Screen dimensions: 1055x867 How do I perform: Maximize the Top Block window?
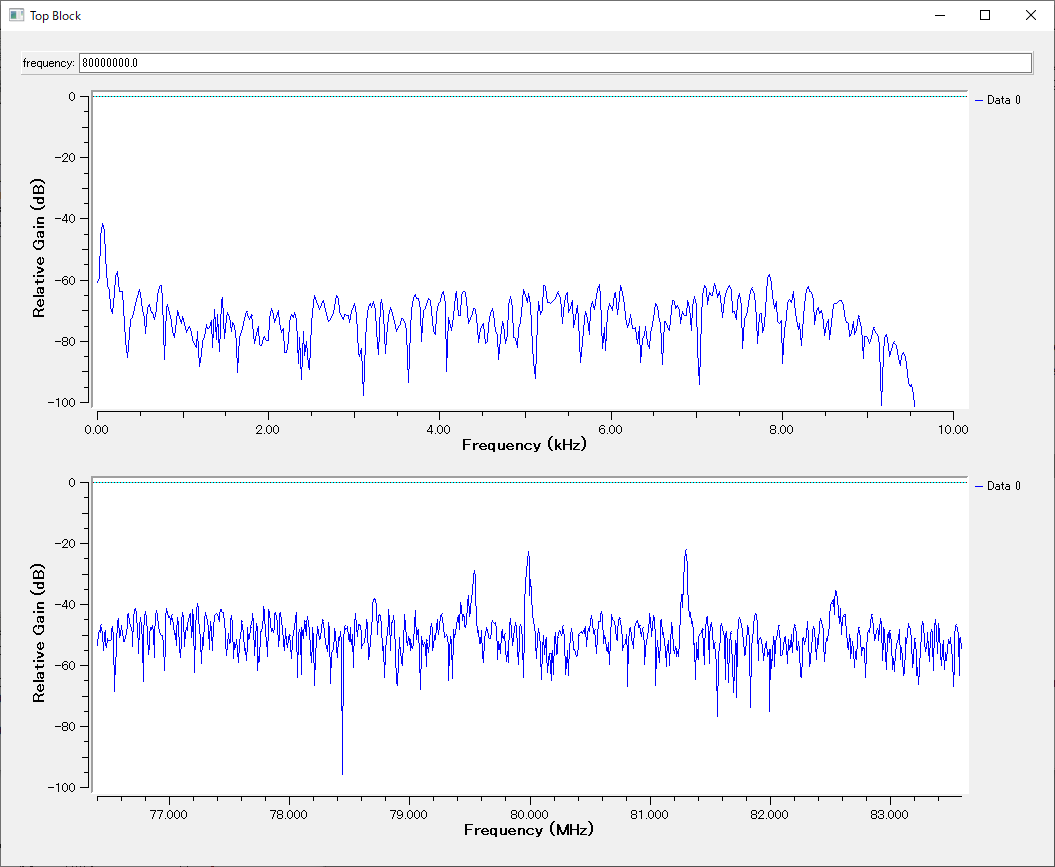click(985, 15)
